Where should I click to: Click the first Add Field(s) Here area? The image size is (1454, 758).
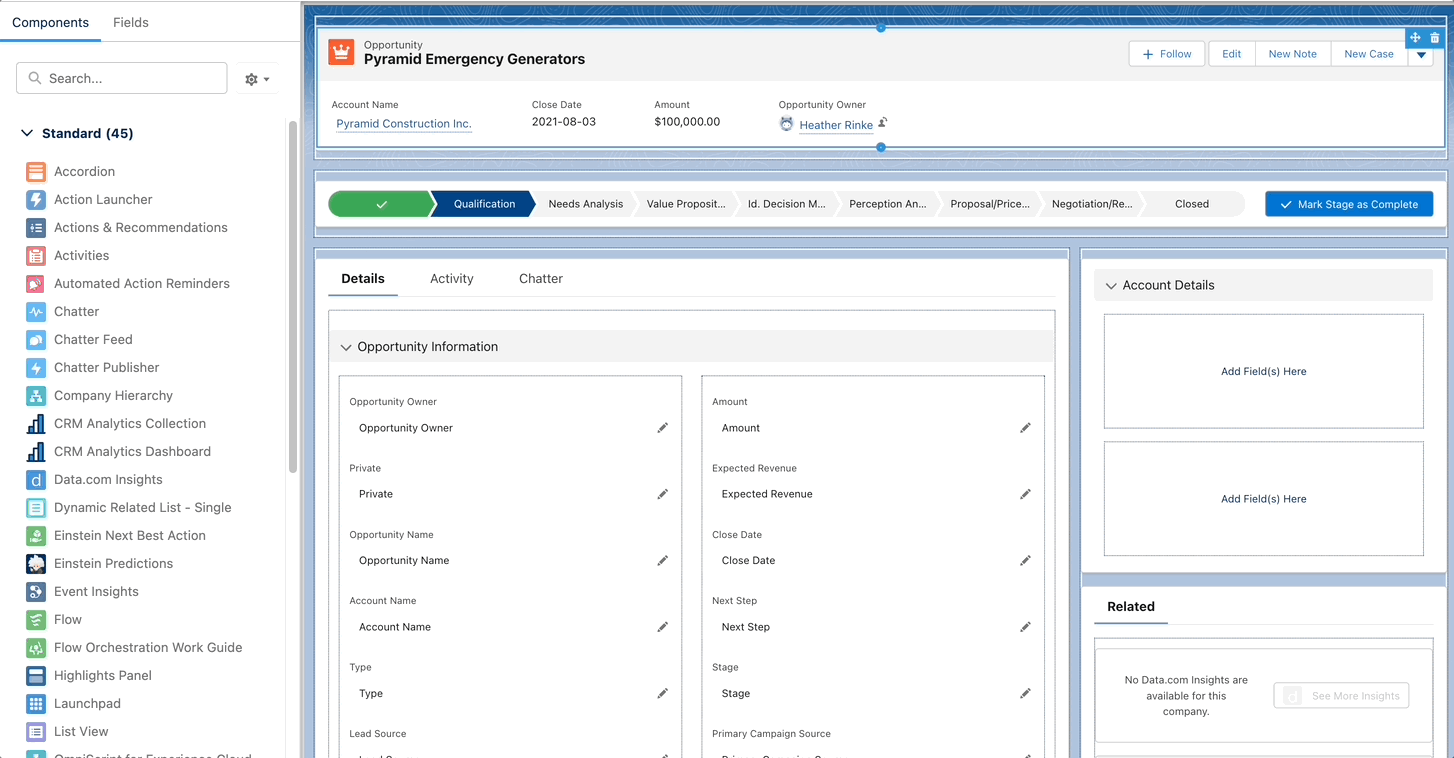tap(1263, 371)
